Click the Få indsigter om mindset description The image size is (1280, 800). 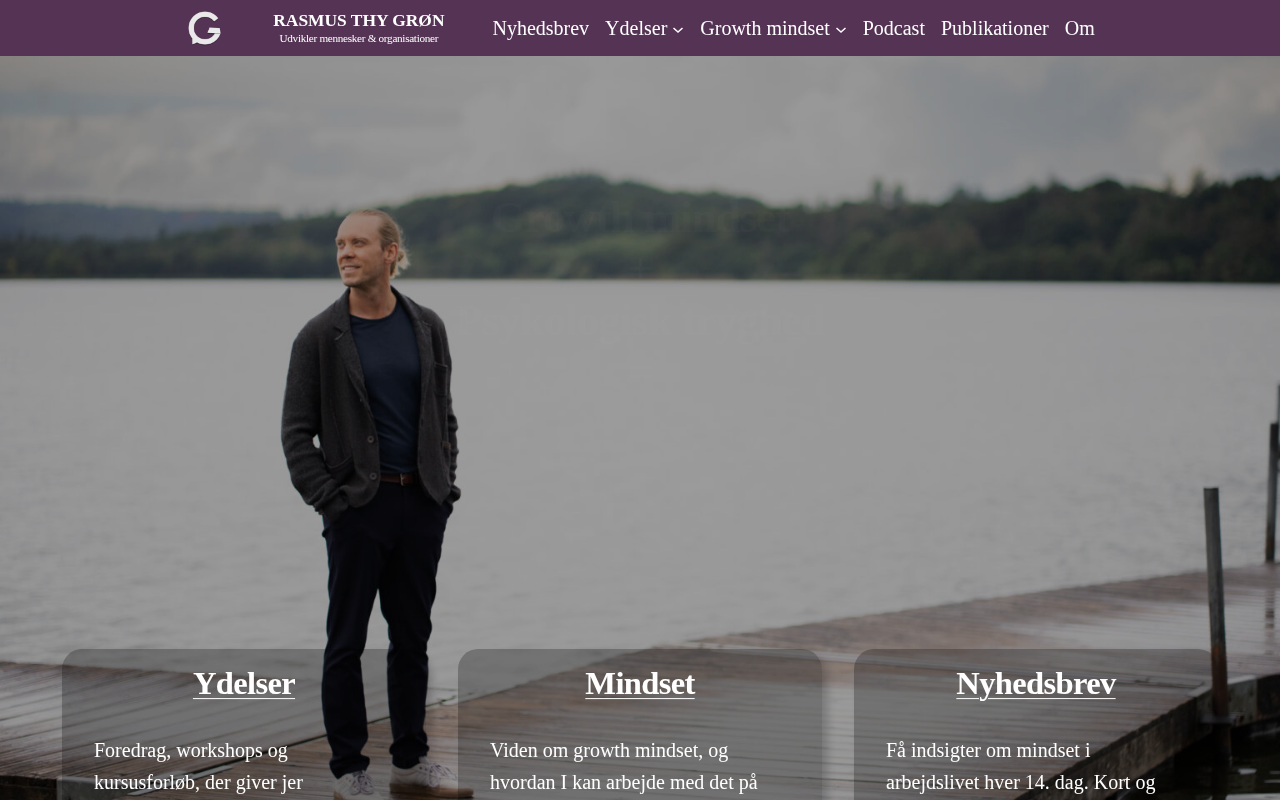pyautogui.click(x=1020, y=766)
